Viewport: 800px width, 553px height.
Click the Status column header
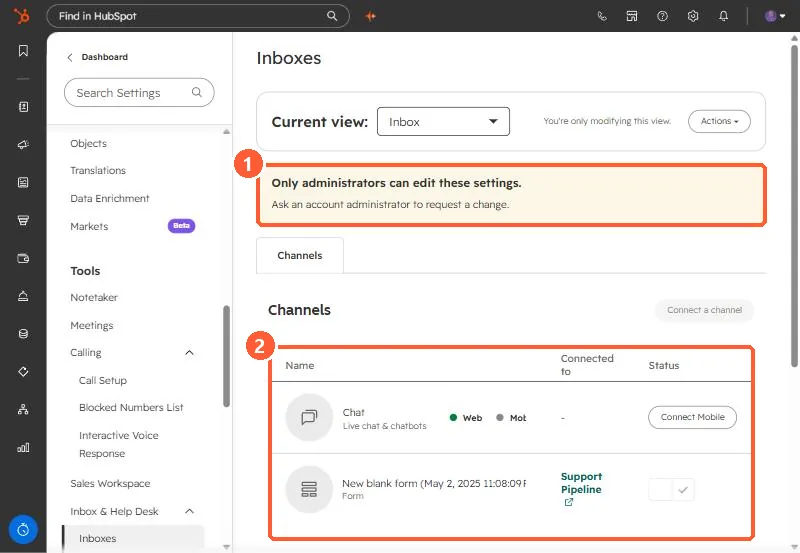(664, 365)
